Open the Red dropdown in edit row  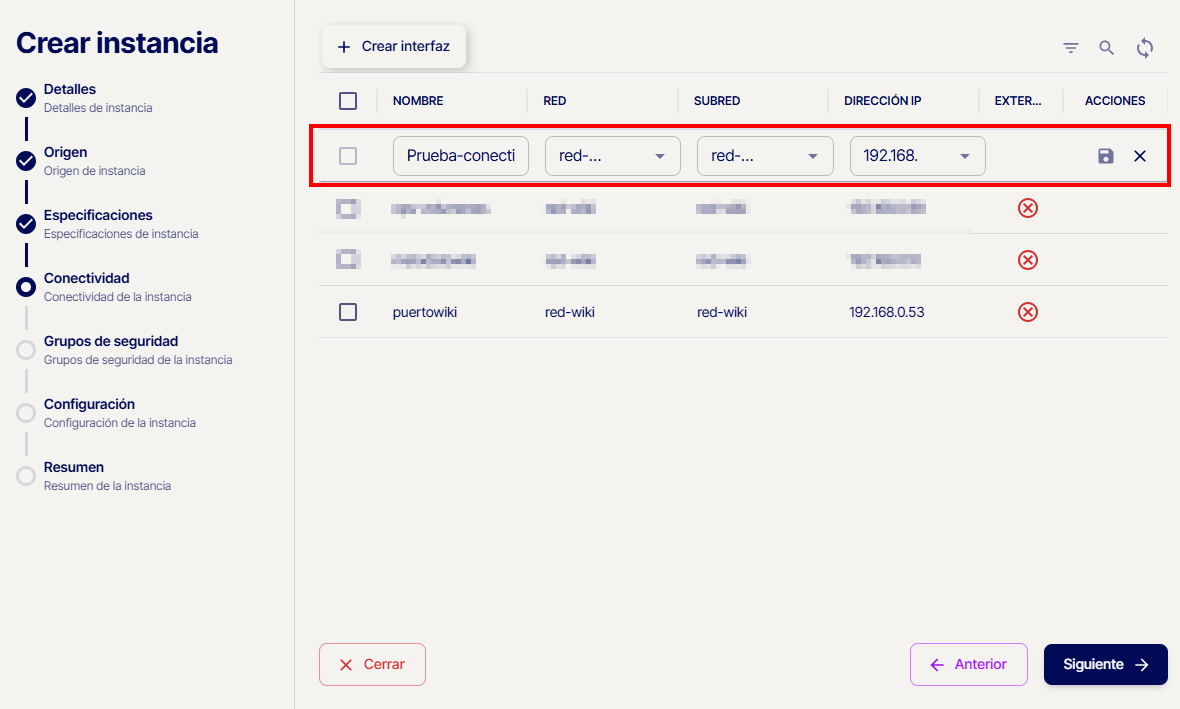(612, 156)
